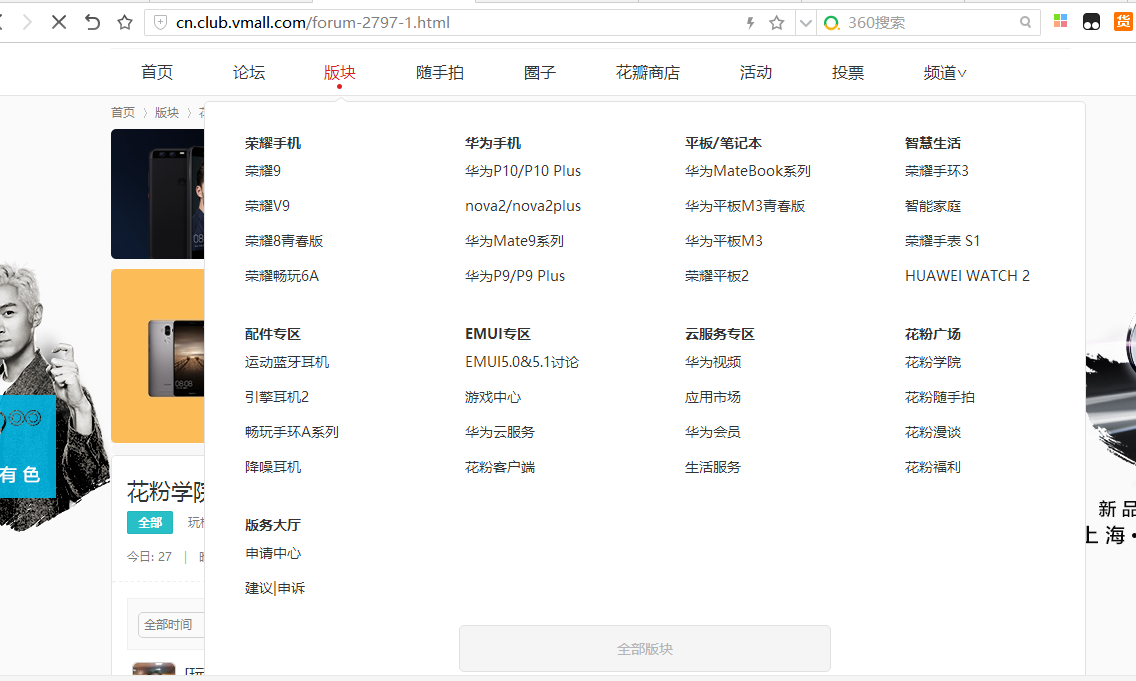Screen dimensions: 1136x681
Task: Click the 版块 breadcrumb link
Action: pos(167,112)
